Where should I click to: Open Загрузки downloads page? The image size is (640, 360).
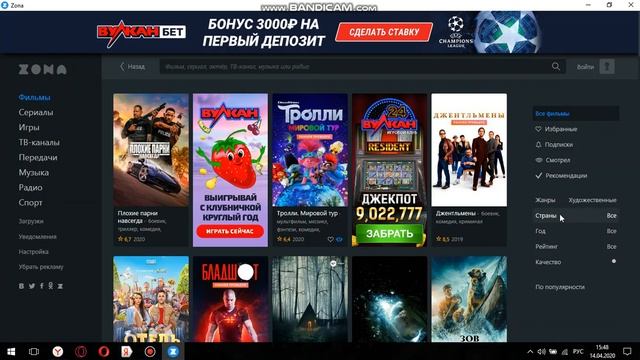(31, 221)
